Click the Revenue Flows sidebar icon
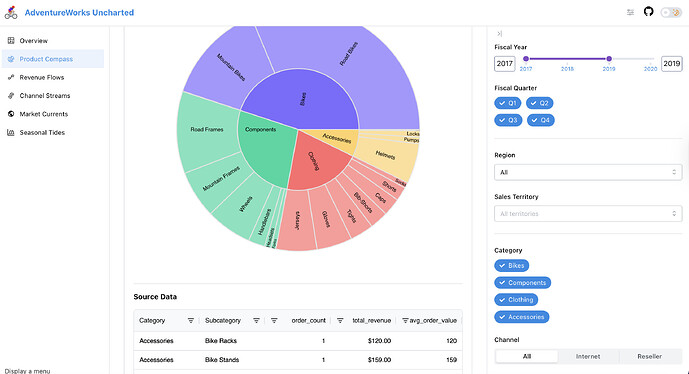Image resolution: width=689 pixels, height=374 pixels. click(11, 77)
